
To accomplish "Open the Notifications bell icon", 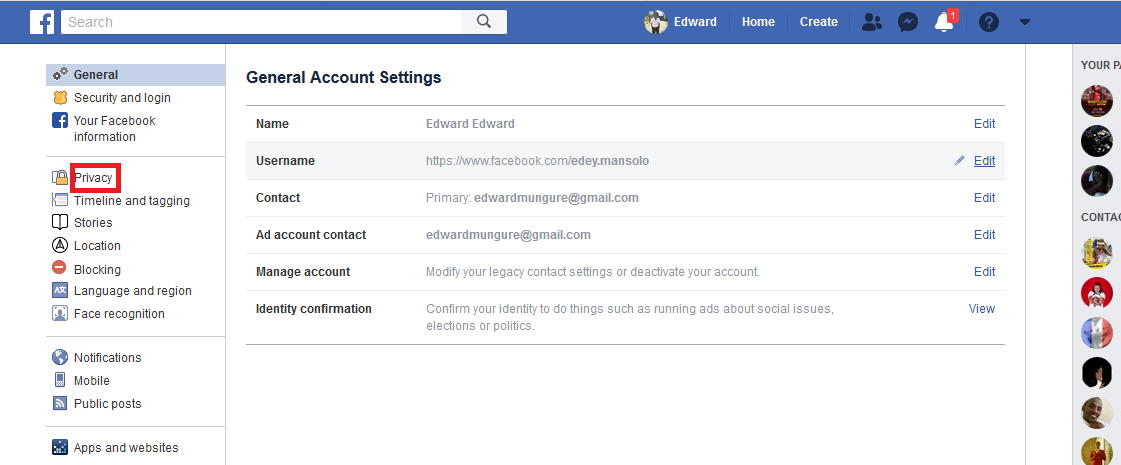I will 944,22.
